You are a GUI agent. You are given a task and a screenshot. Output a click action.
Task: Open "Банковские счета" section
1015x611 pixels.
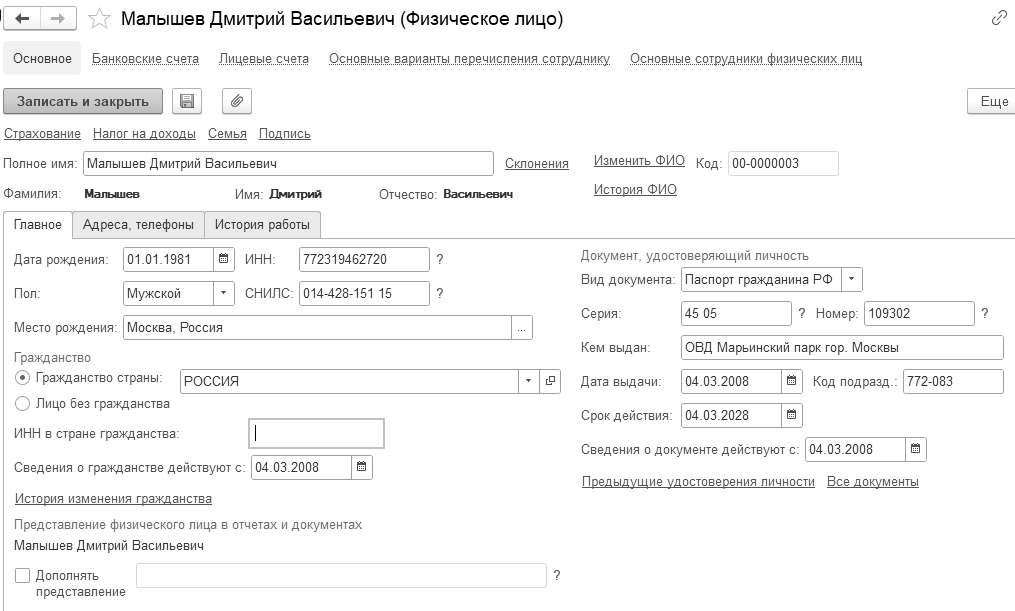[x=145, y=59]
